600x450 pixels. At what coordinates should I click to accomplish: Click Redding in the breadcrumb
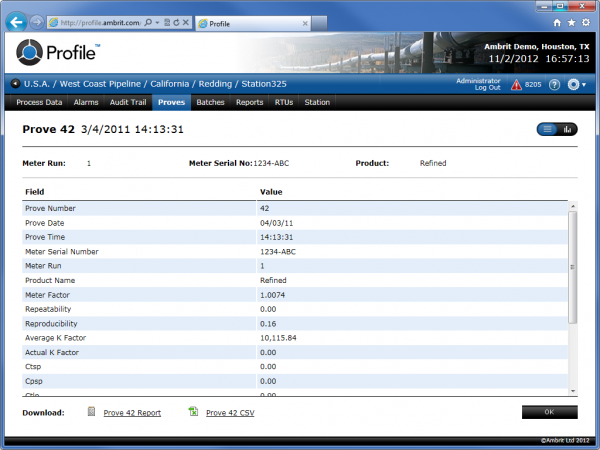[x=215, y=84]
